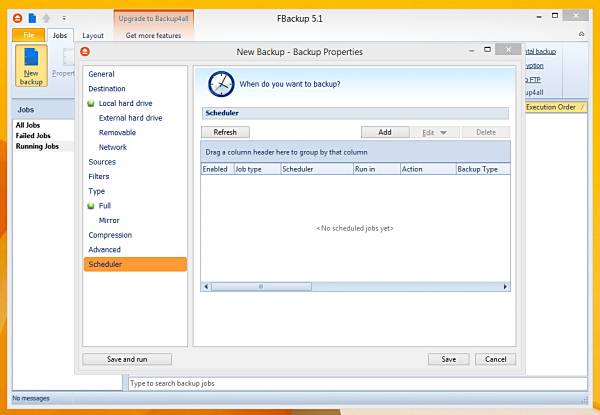600x415 pixels.
Task: Click the New backup ribbon icon
Action: 31,65
